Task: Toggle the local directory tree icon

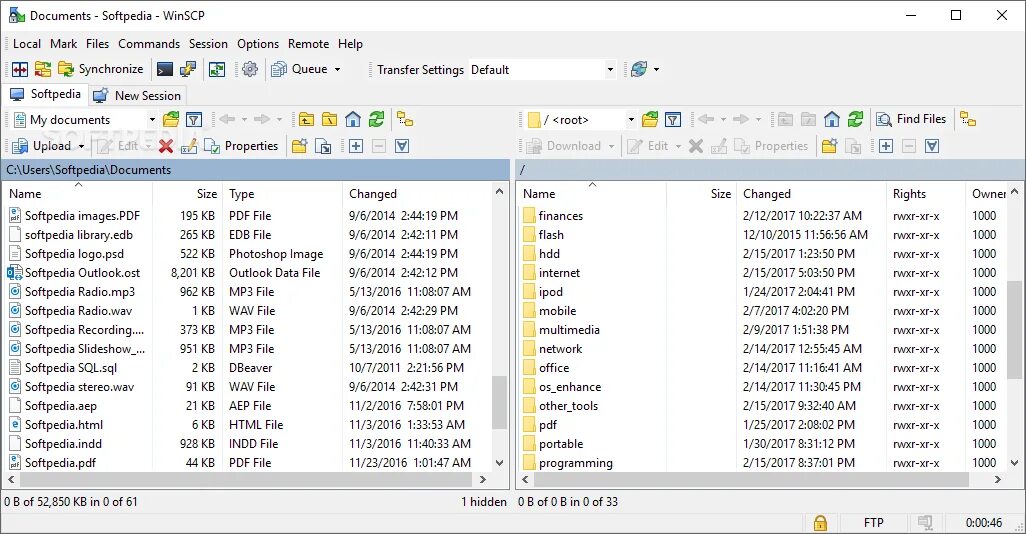Action: [405, 120]
